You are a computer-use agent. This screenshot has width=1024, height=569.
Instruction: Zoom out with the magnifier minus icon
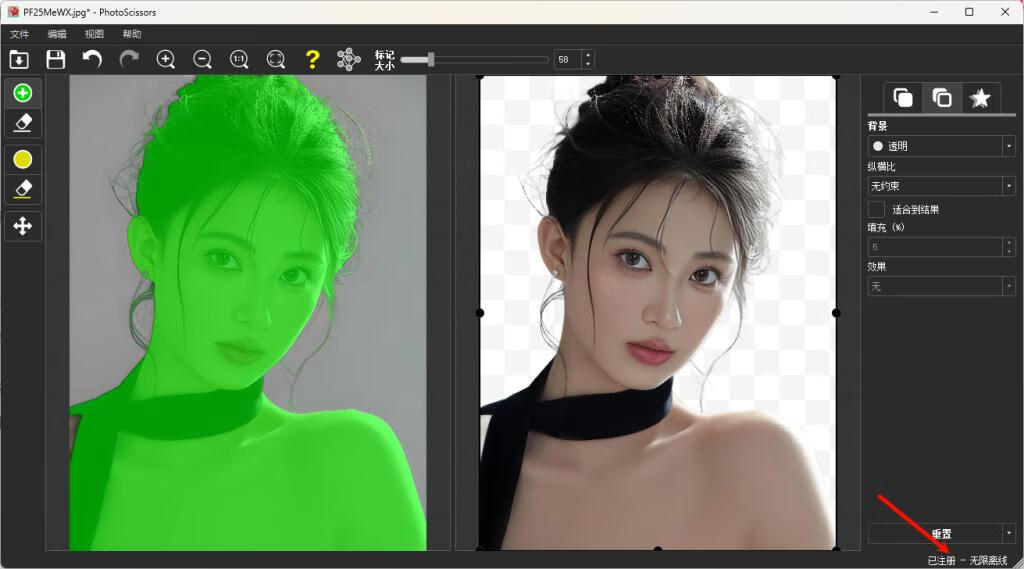[202, 59]
